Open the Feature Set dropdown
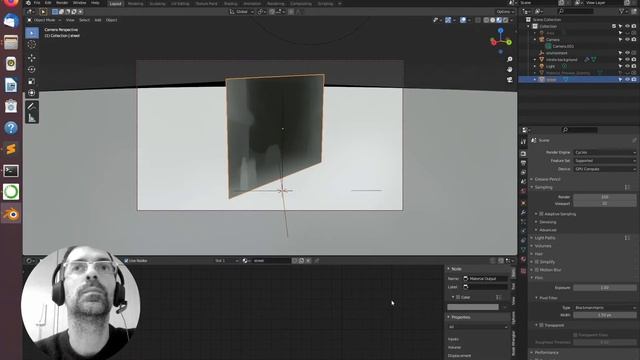 (x=605, y=161)
